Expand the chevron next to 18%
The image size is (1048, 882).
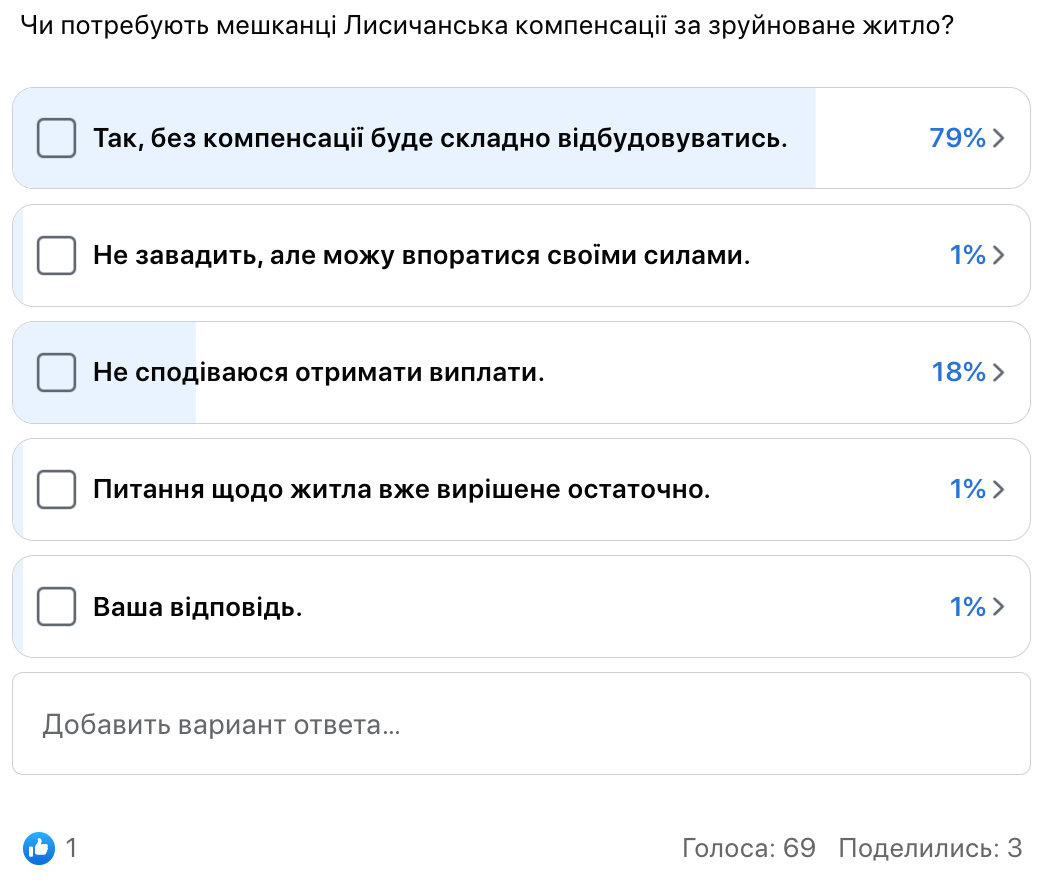pos(998,372)
